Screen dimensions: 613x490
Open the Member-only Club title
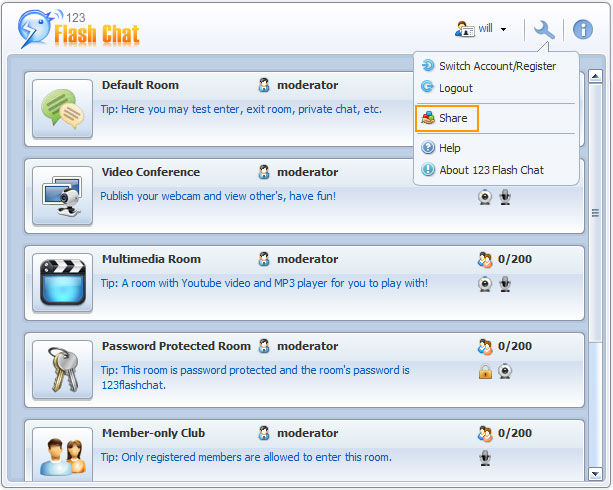click(x=154, y=433)
